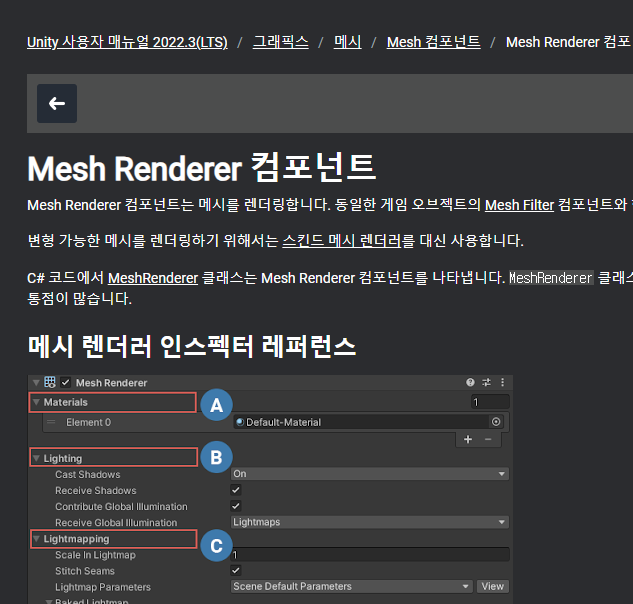Click the Mesh Renderer component title text
This screenshot has width=633, height=604.
(x=111, y=383)
